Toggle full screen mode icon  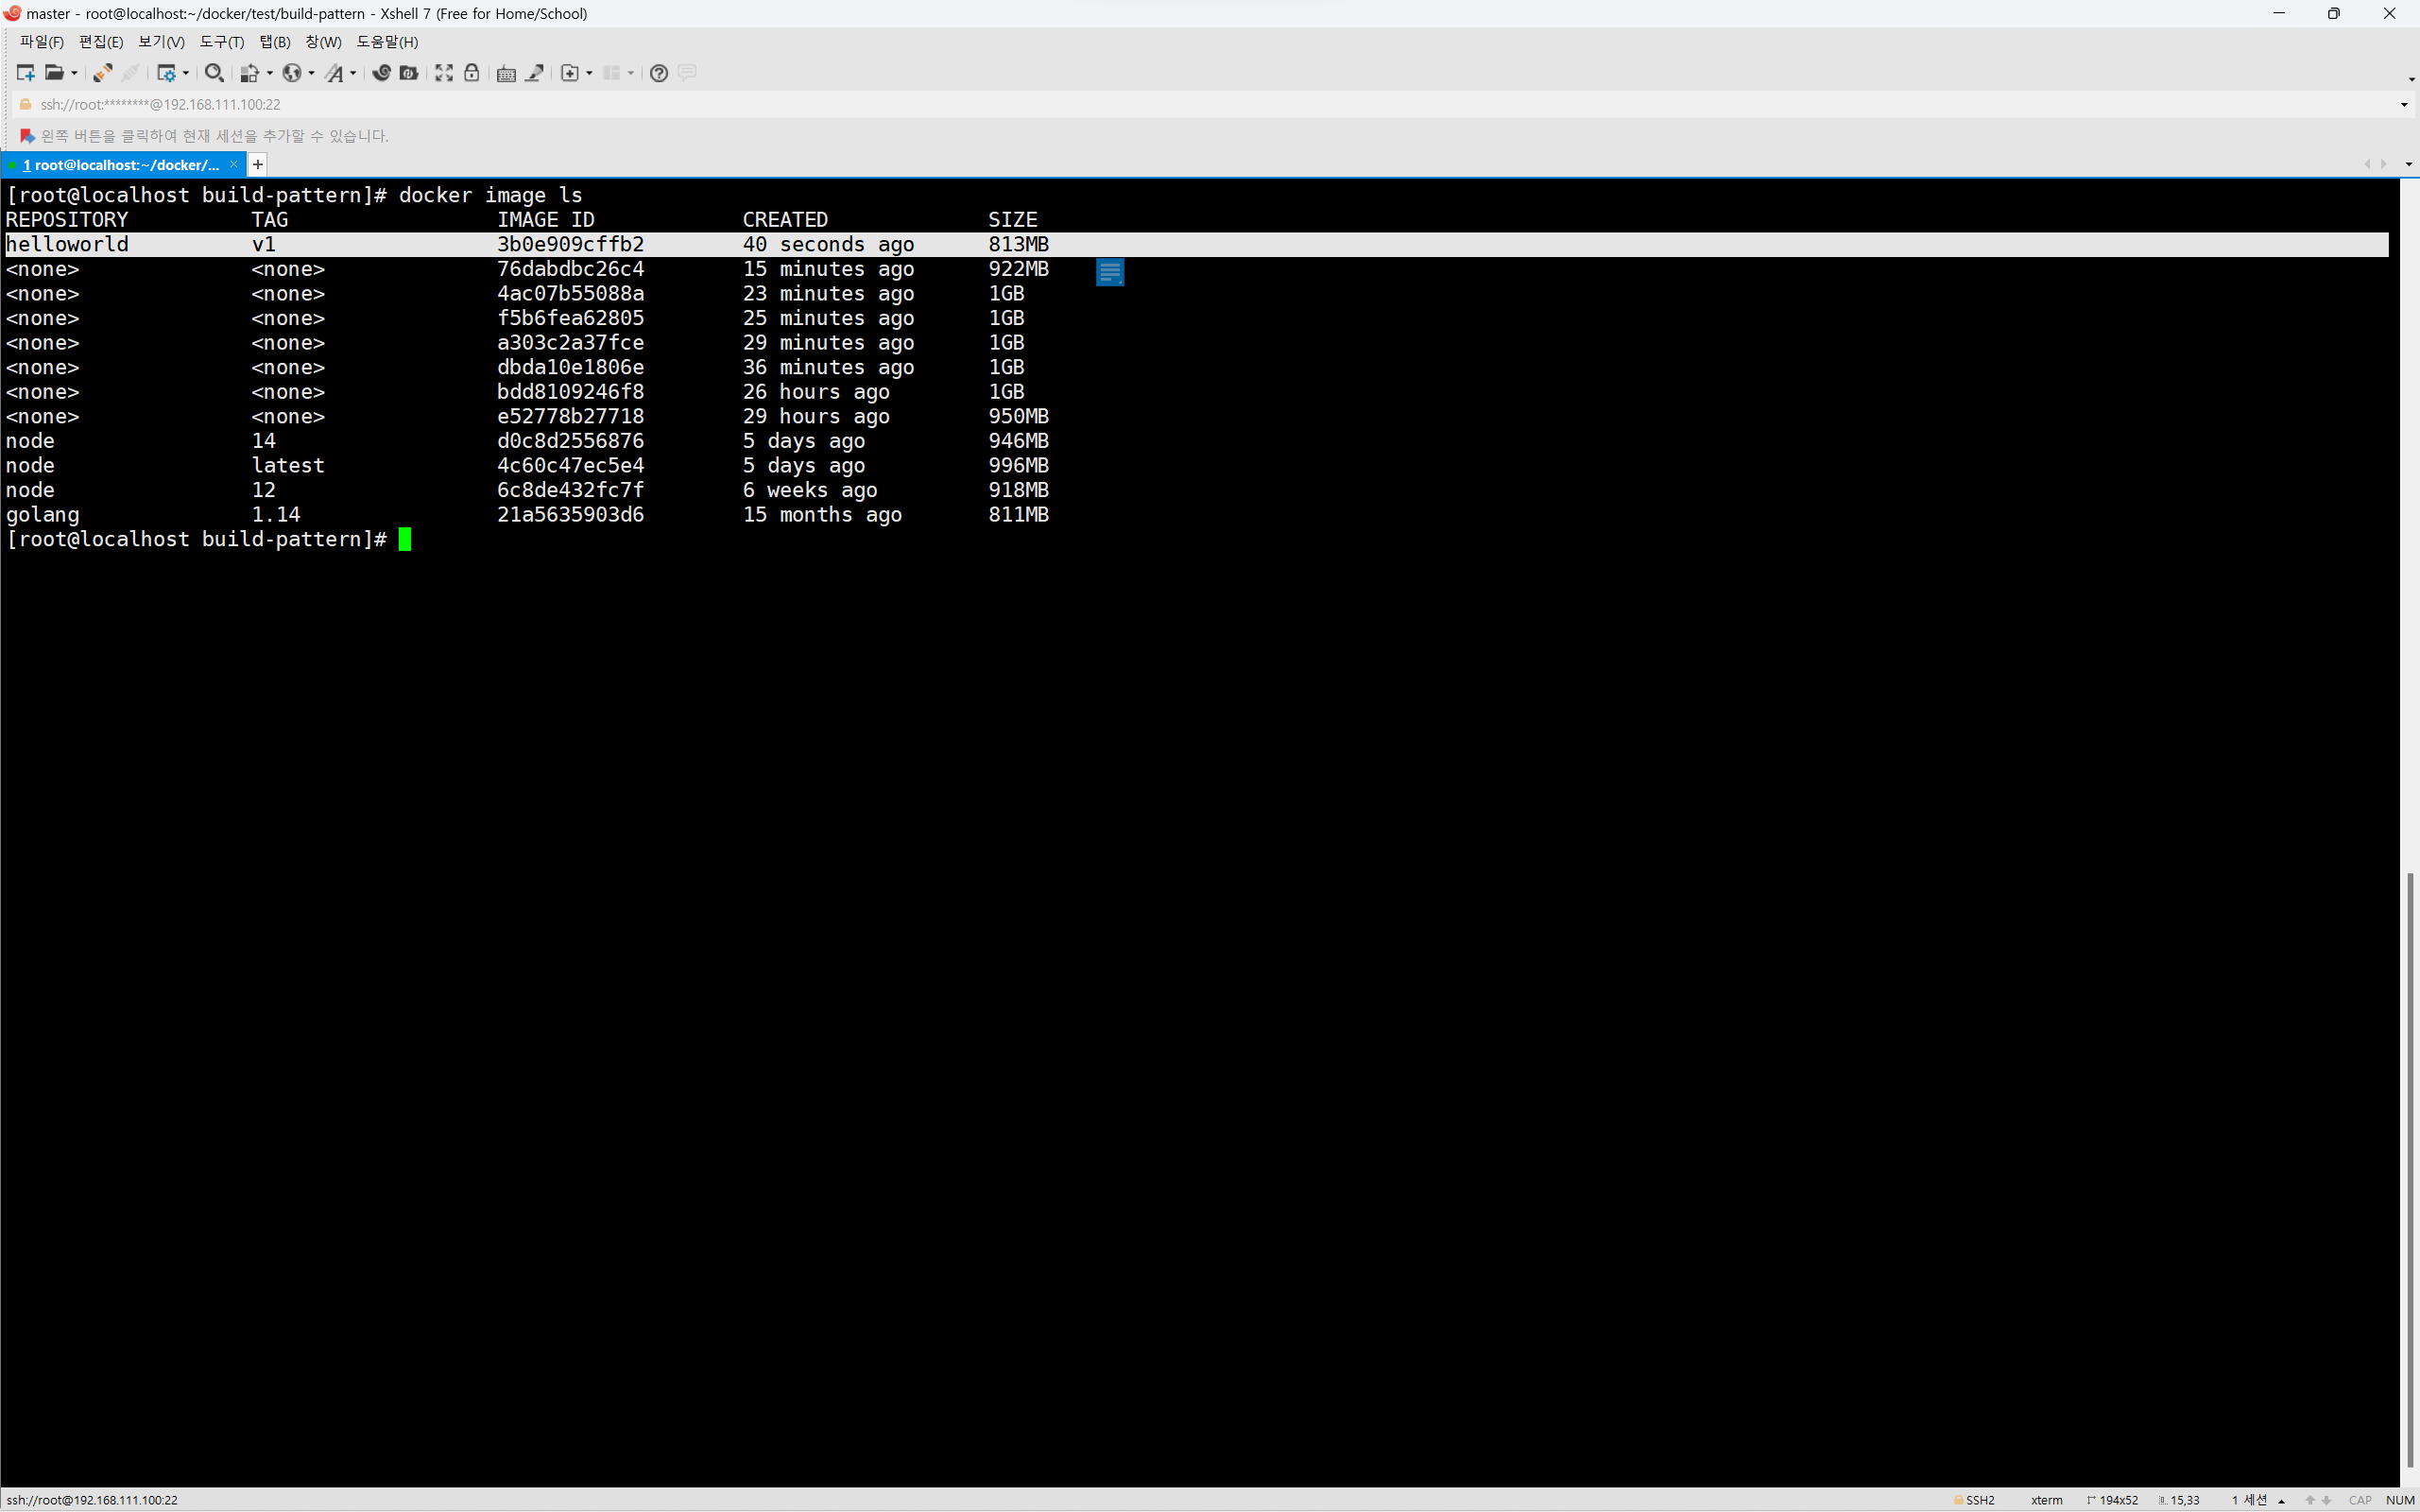(444, 73)
